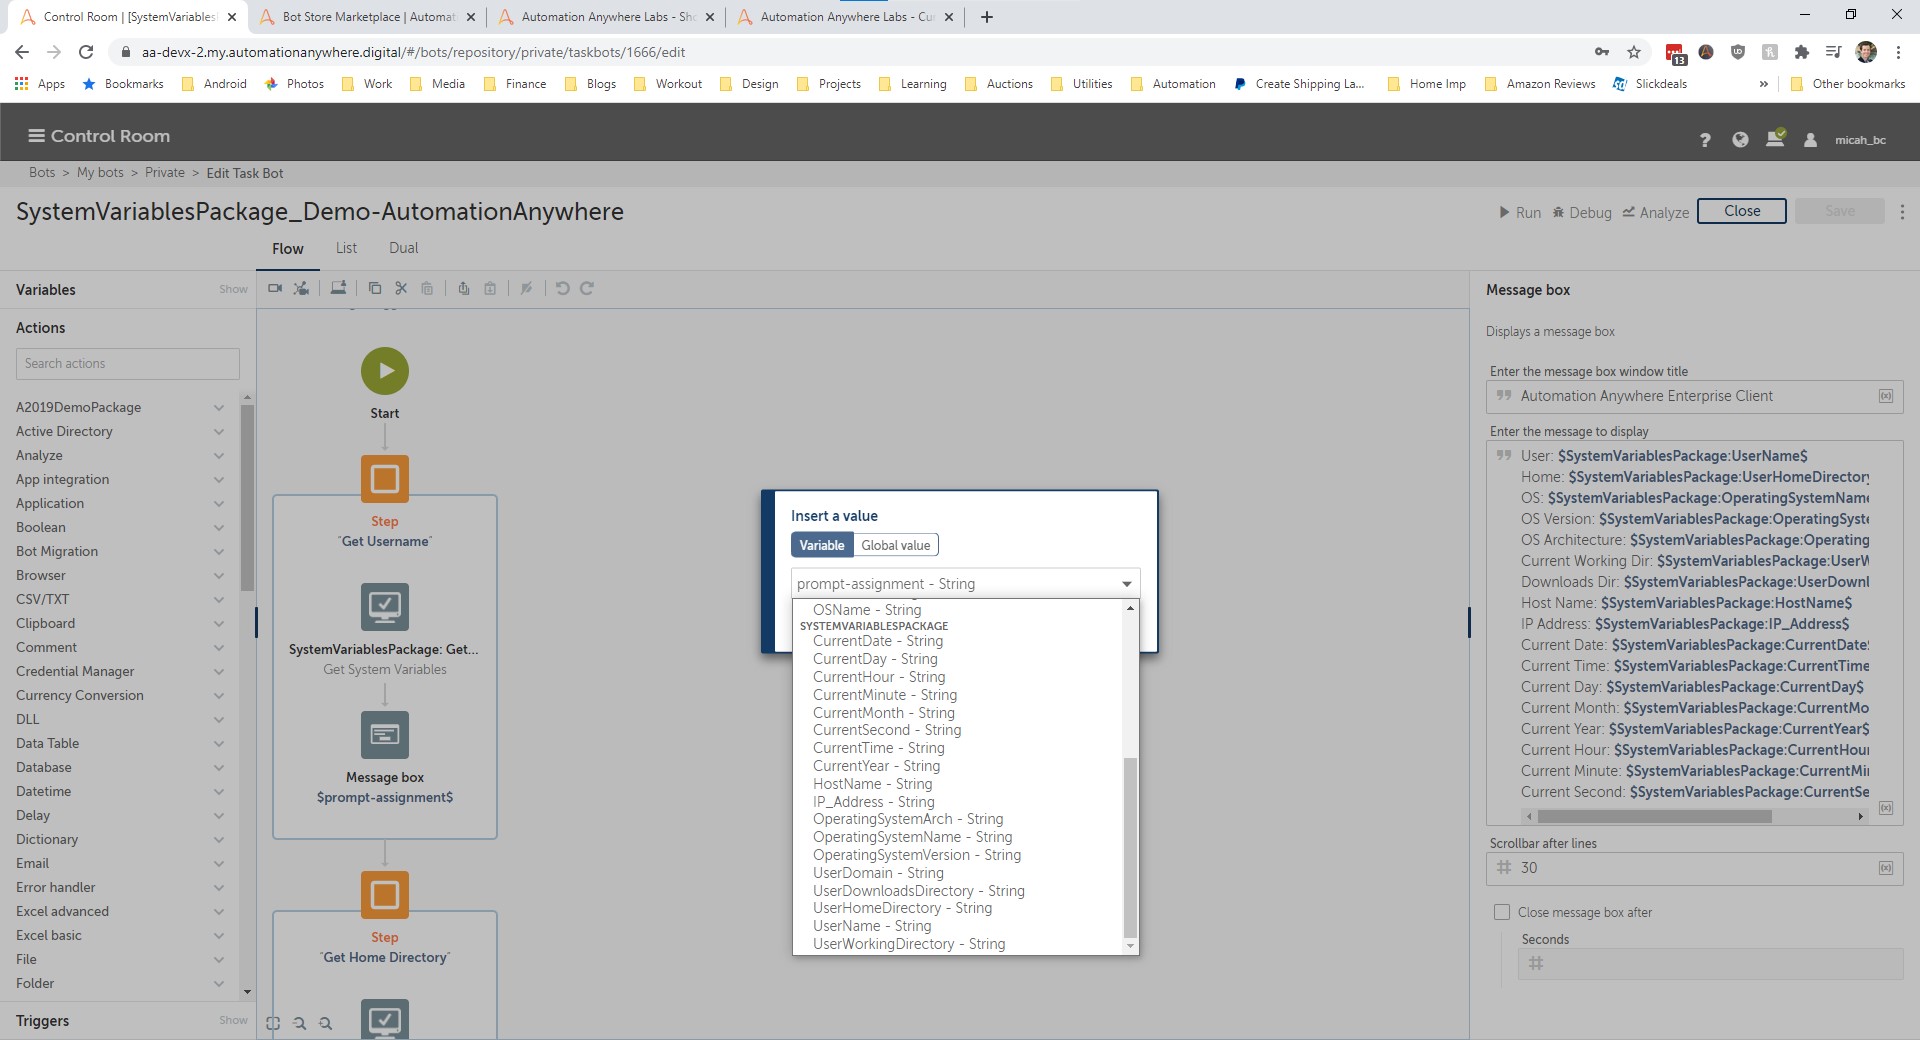This screenshot has height=1040, width=1920.
Task: Click the message box window title field
Action: point(1694,396)
